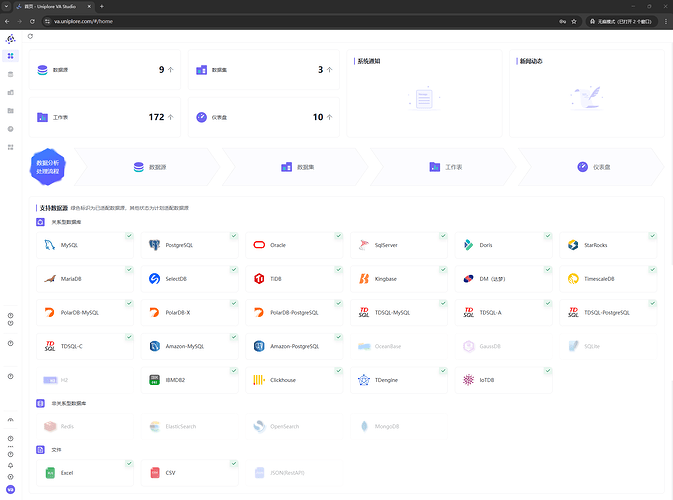Go to 数据源 step in process flow
673x500 pixels.
[147, 167]
